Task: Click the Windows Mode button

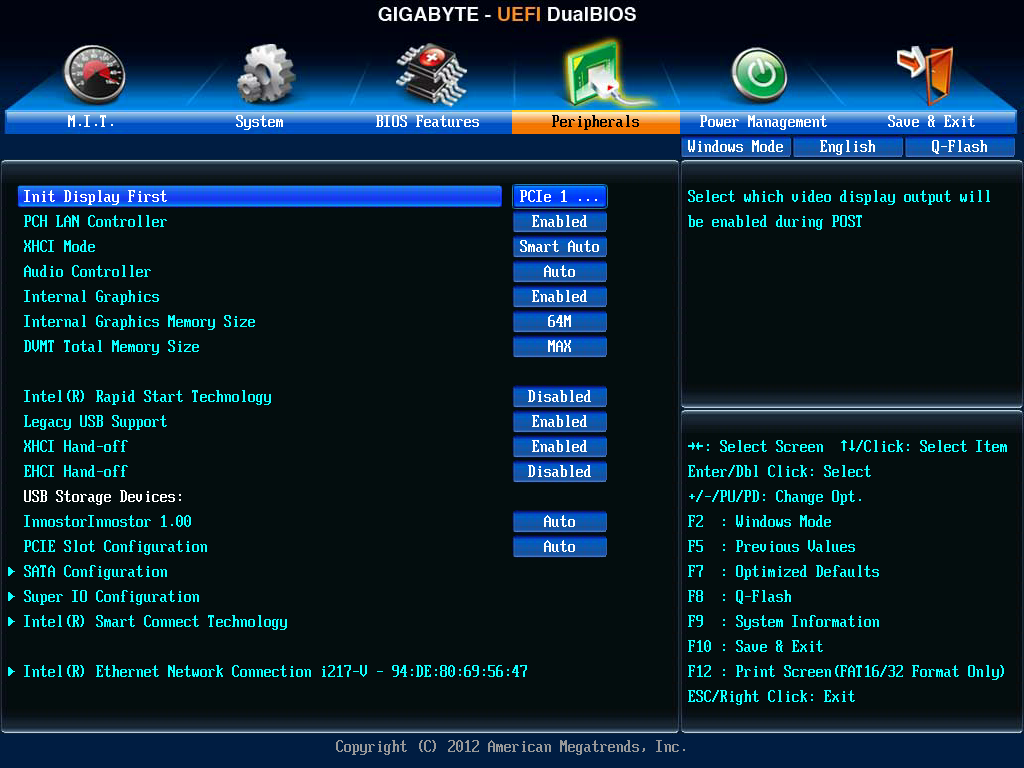Action: [736, 147]
